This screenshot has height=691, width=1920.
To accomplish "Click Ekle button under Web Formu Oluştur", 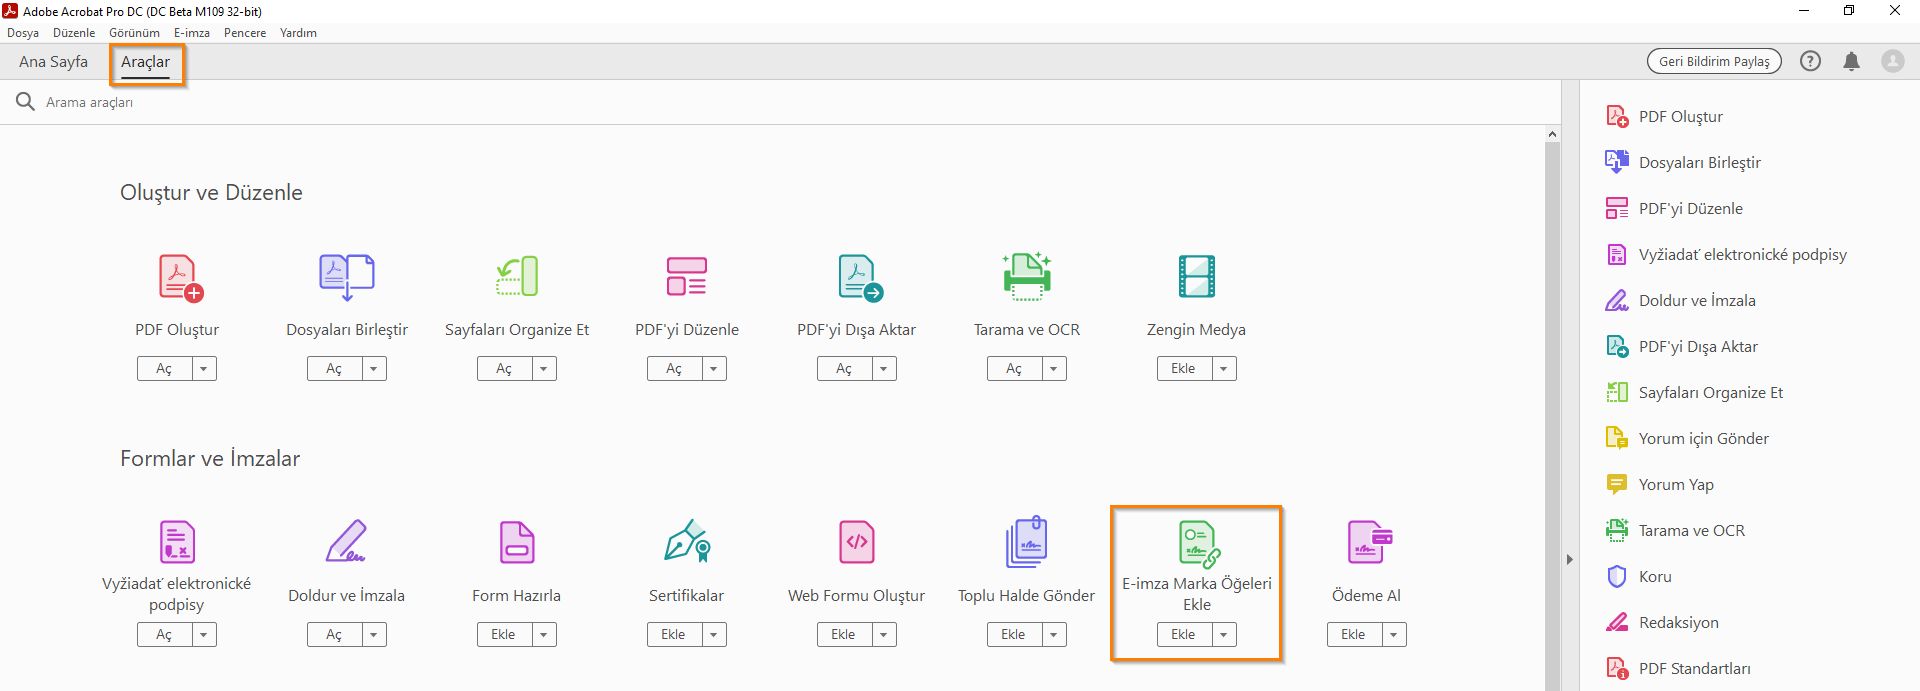I will tap(844, 635).
